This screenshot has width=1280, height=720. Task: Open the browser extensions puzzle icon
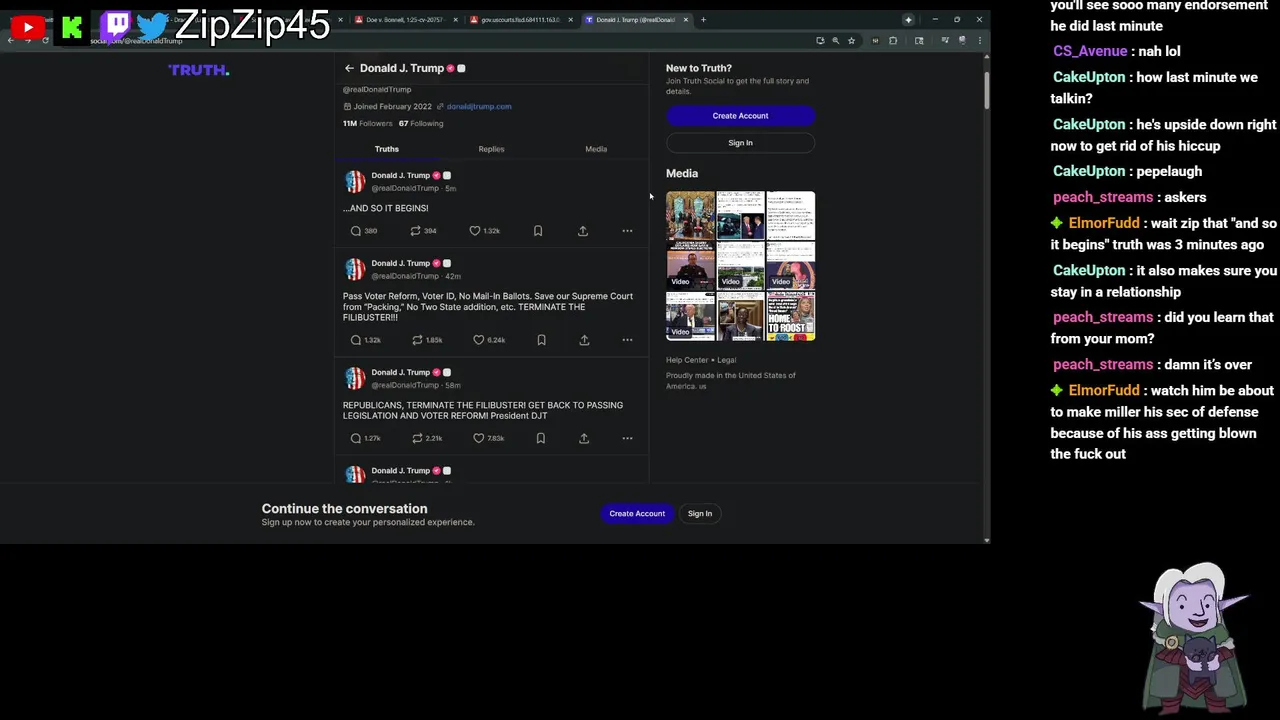[893, 40]
